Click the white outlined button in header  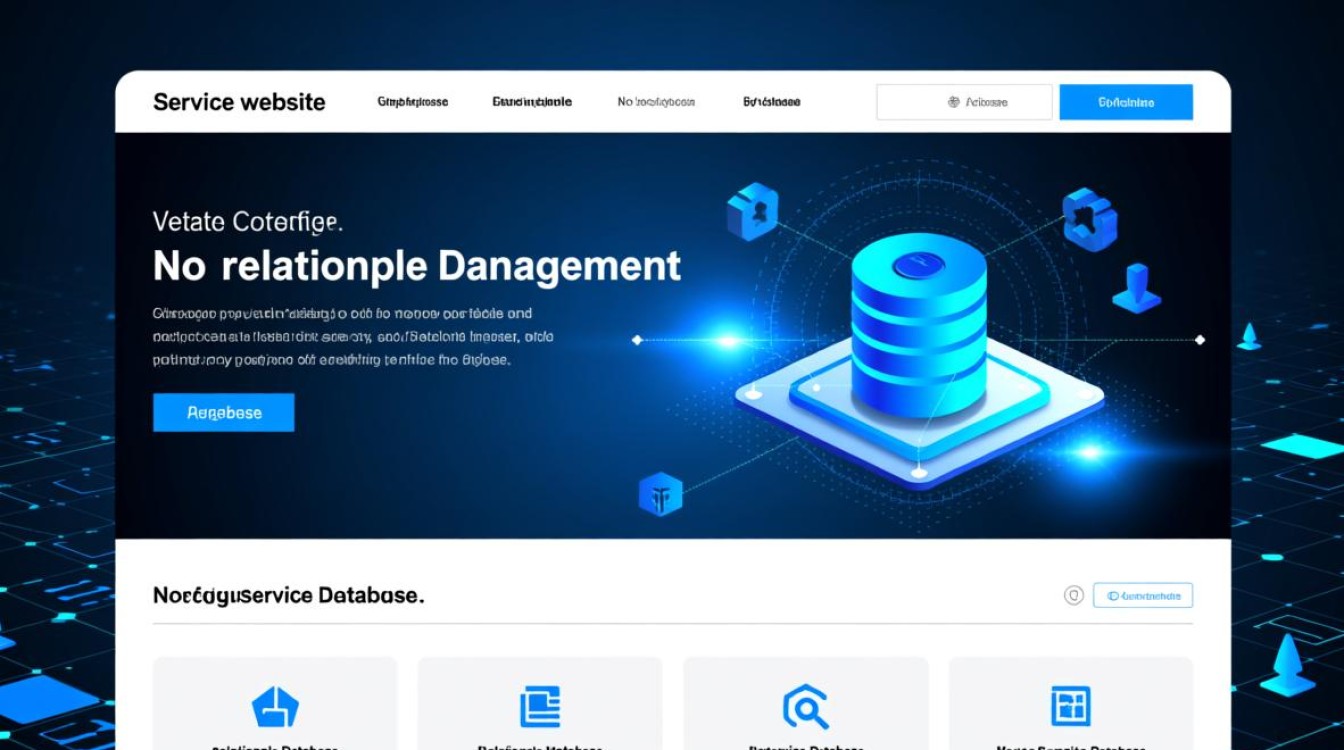click(964, 102)
